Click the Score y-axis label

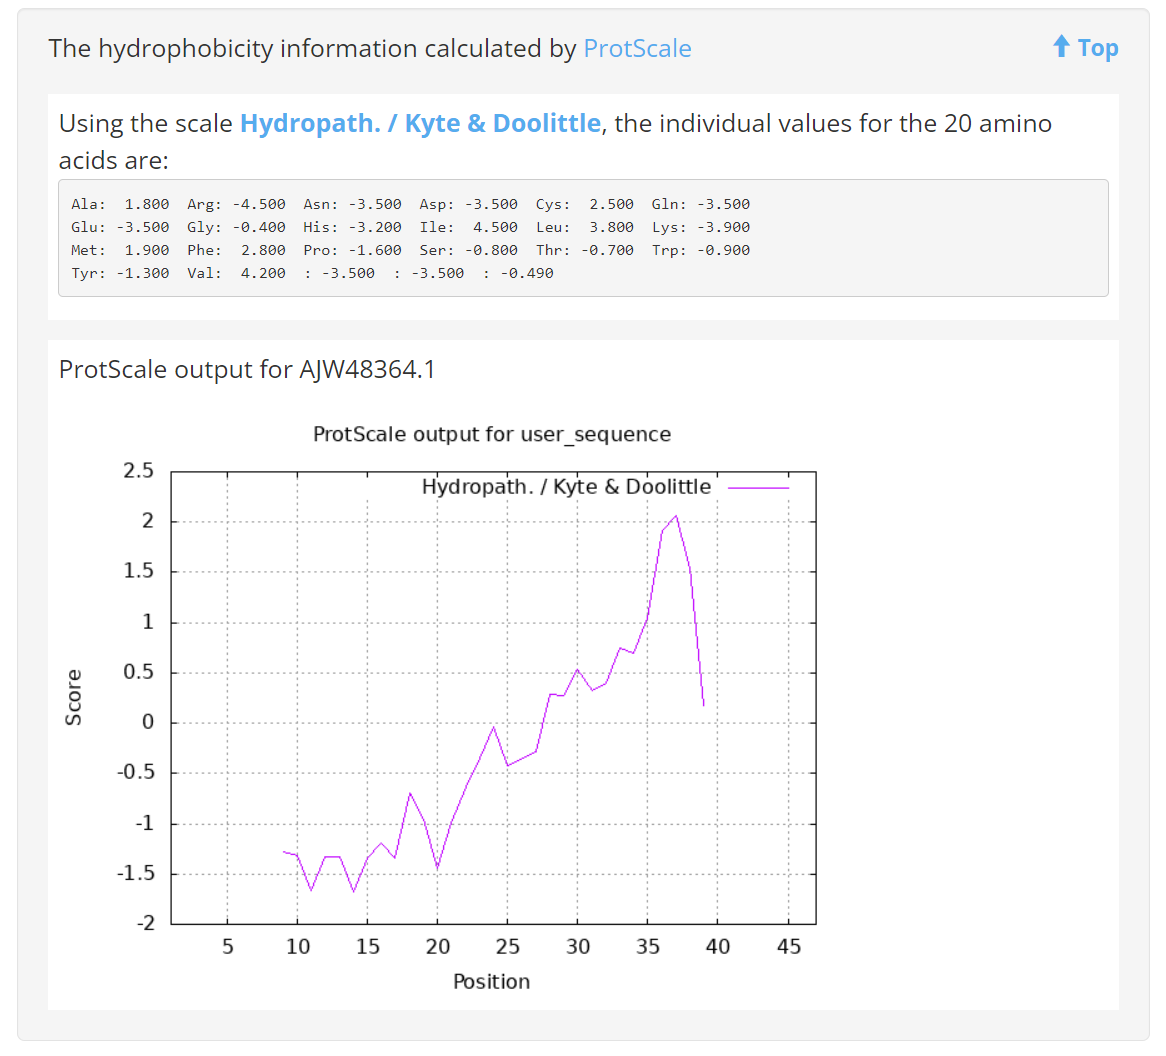point(73,697)
